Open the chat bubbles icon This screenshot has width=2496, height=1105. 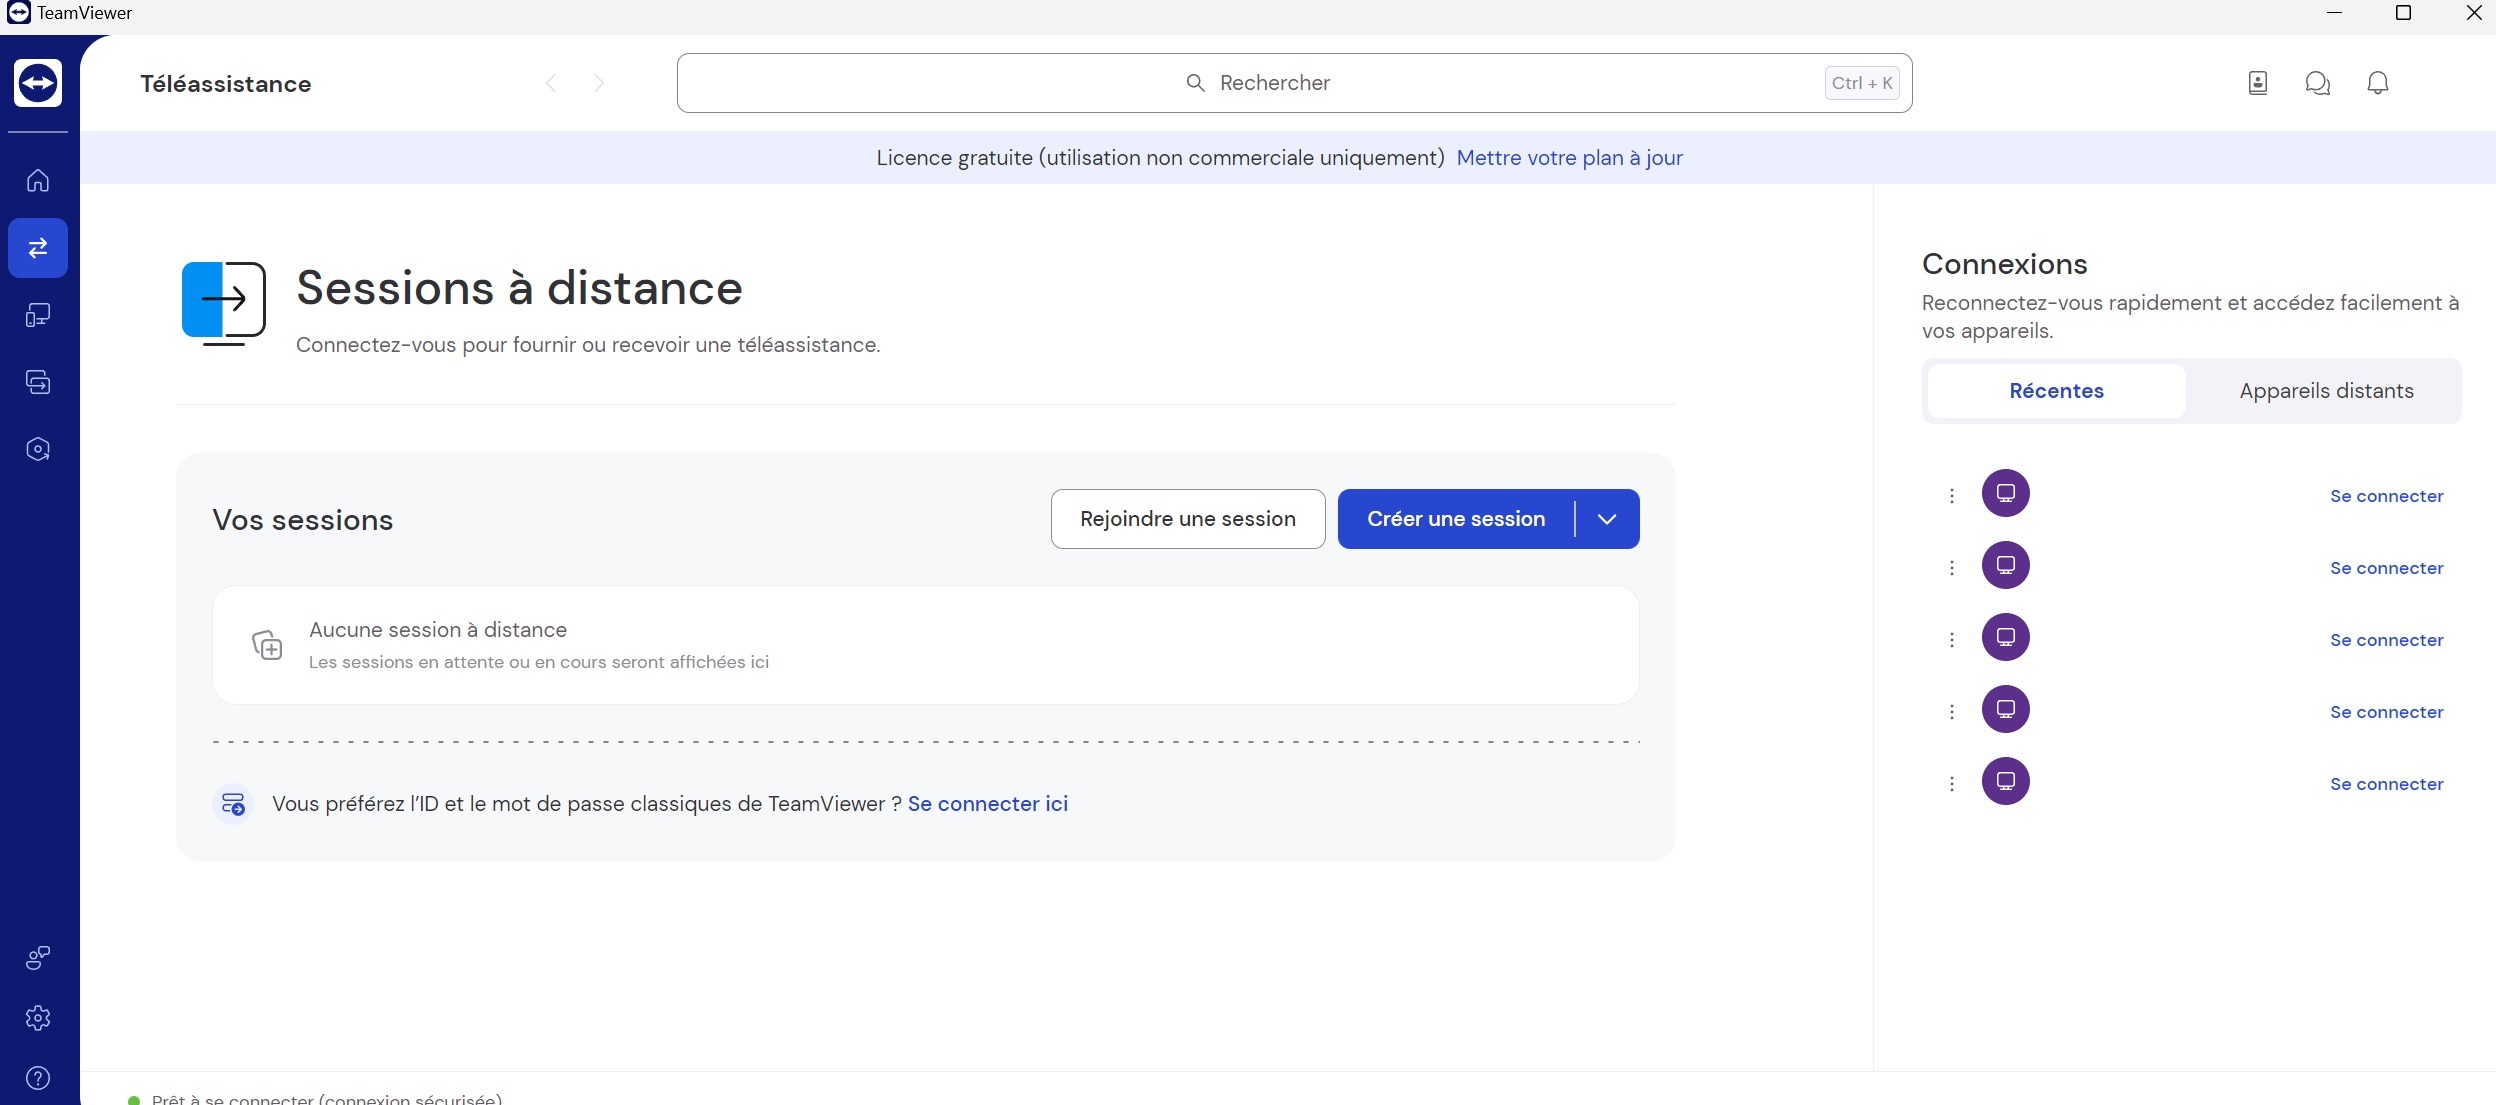click(2318, 83)
